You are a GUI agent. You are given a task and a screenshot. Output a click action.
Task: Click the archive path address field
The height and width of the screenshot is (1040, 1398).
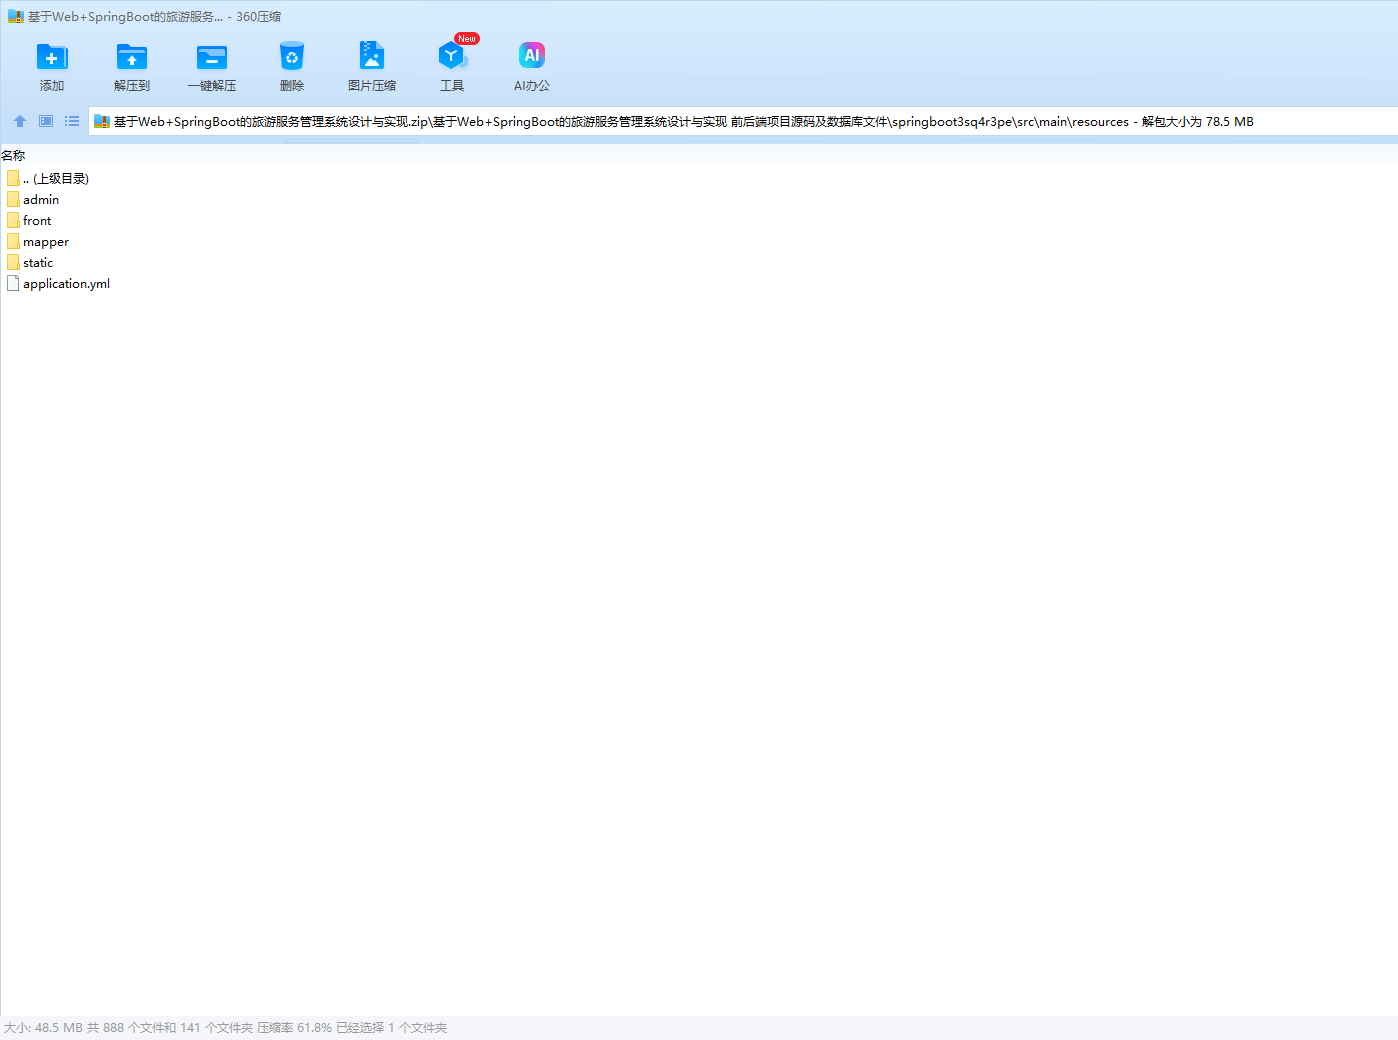[x=743, y=121]
